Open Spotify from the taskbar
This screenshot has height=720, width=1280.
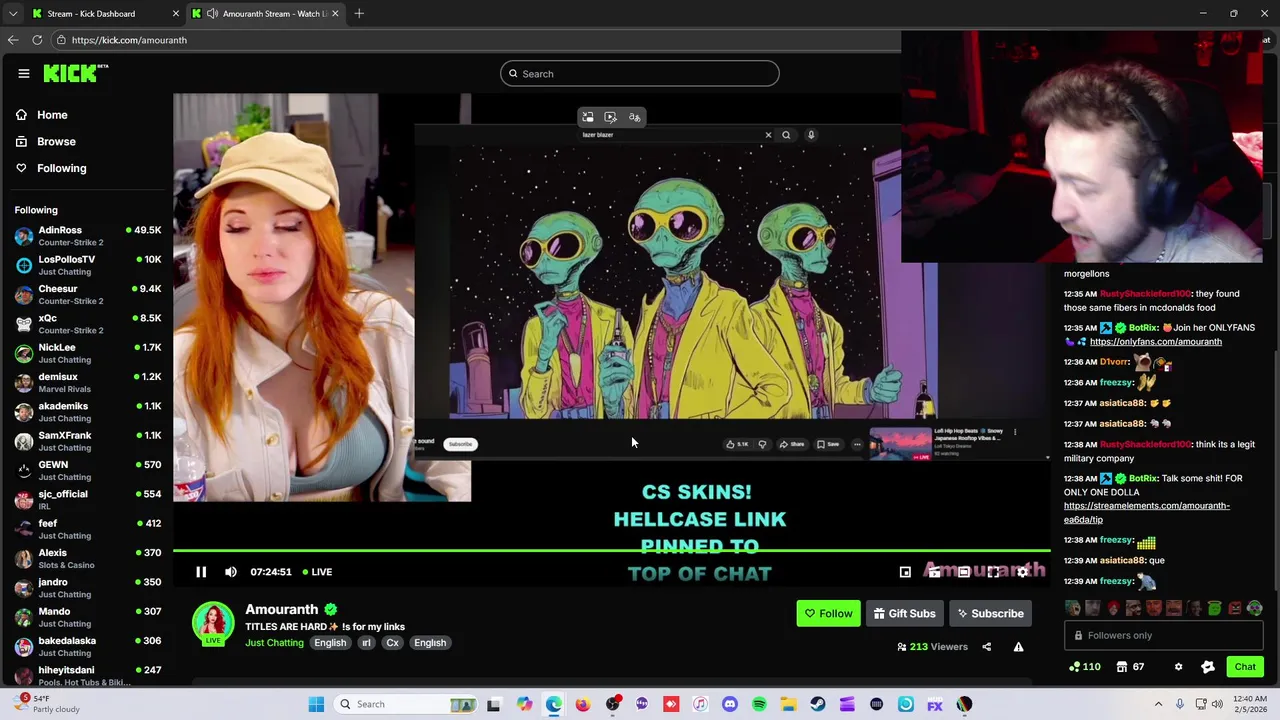(x=759, y=704)
